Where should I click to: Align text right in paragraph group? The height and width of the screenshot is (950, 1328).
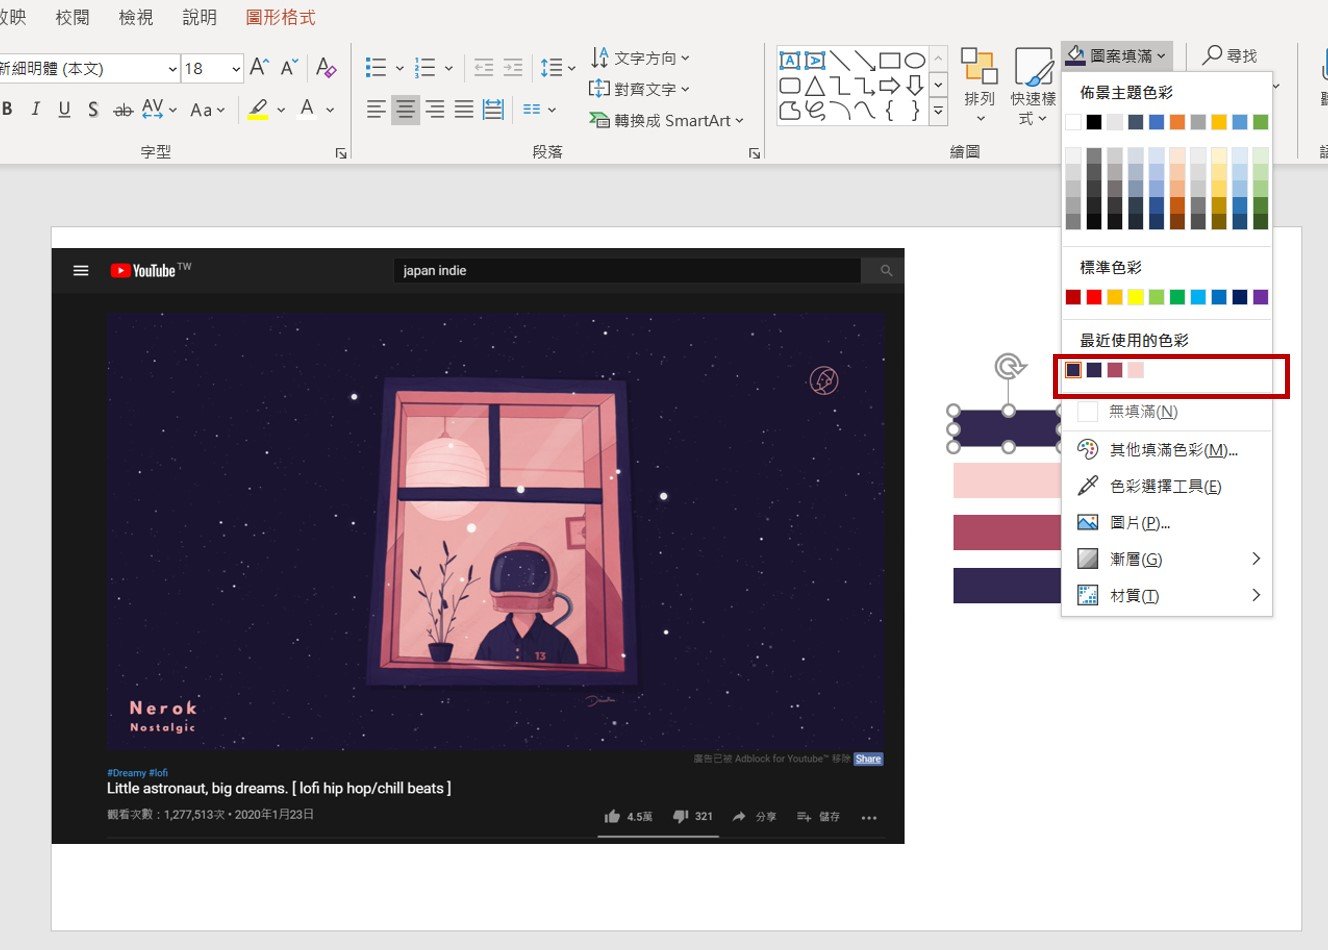tap(435, 109)
